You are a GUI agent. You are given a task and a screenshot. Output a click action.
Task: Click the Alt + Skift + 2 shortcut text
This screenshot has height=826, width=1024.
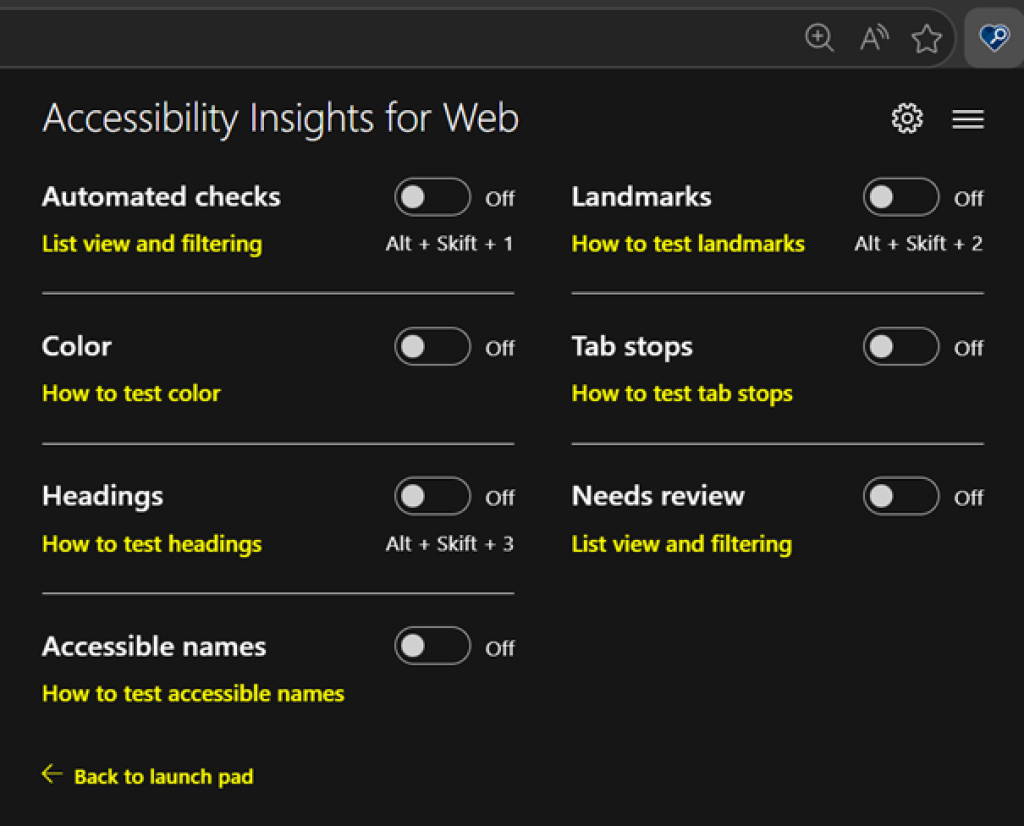pyautogui.click(x=918, y=244)
